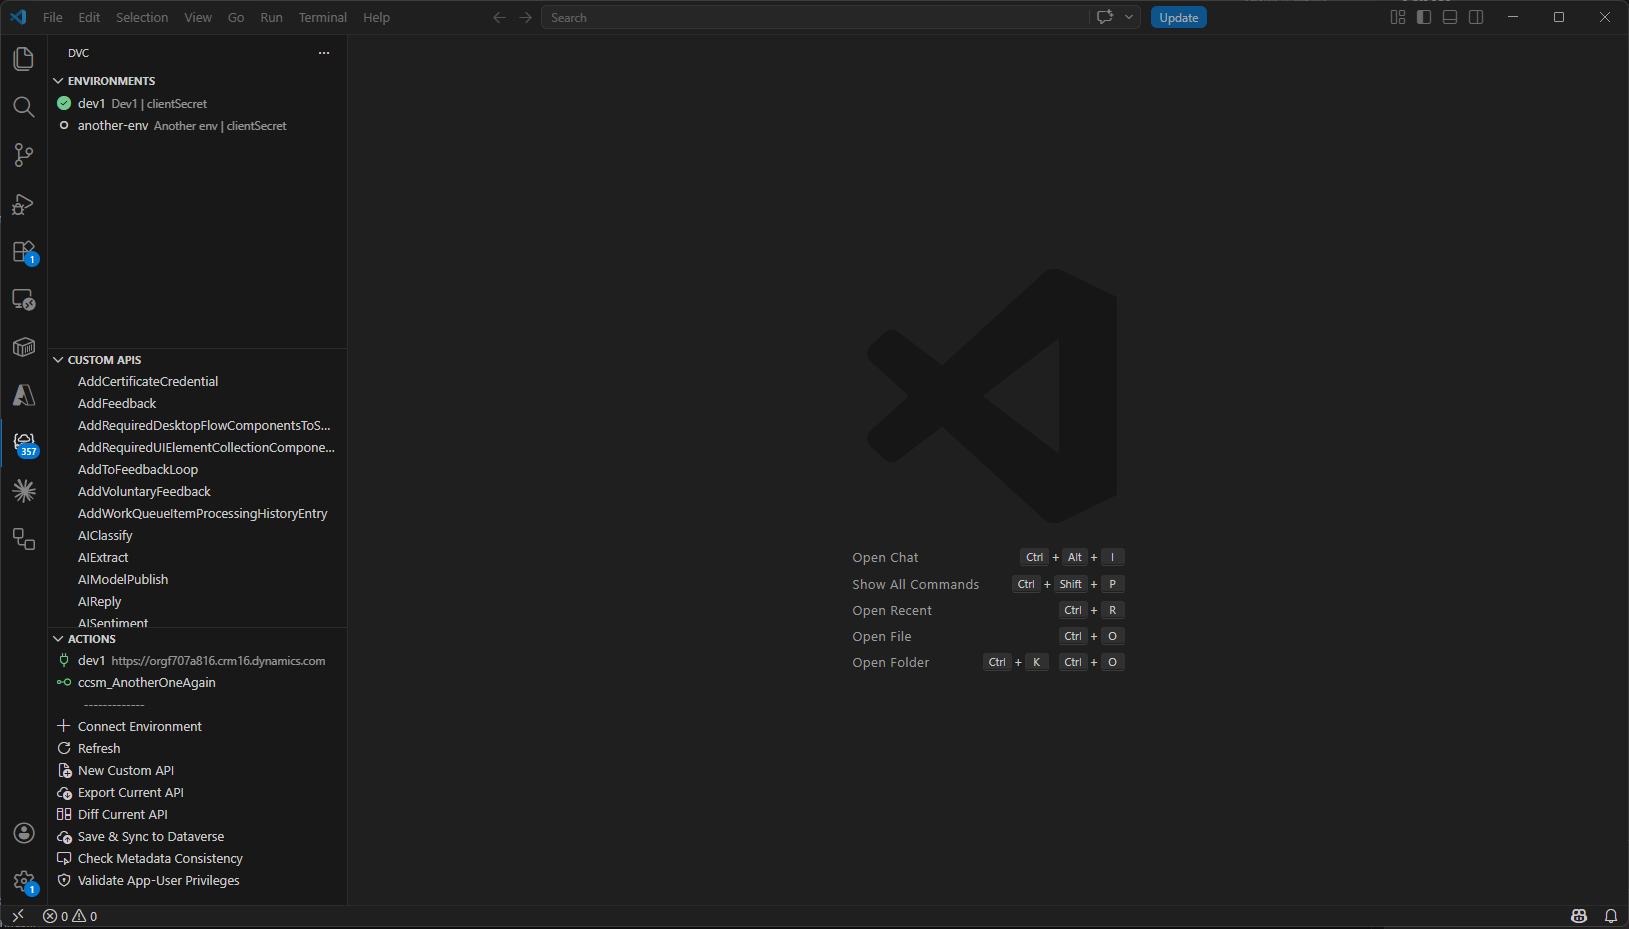The height and width of the screenshot is (929, 1629).
Task: Open AddVoluntaryFeedback custom API
Action: 197,492
